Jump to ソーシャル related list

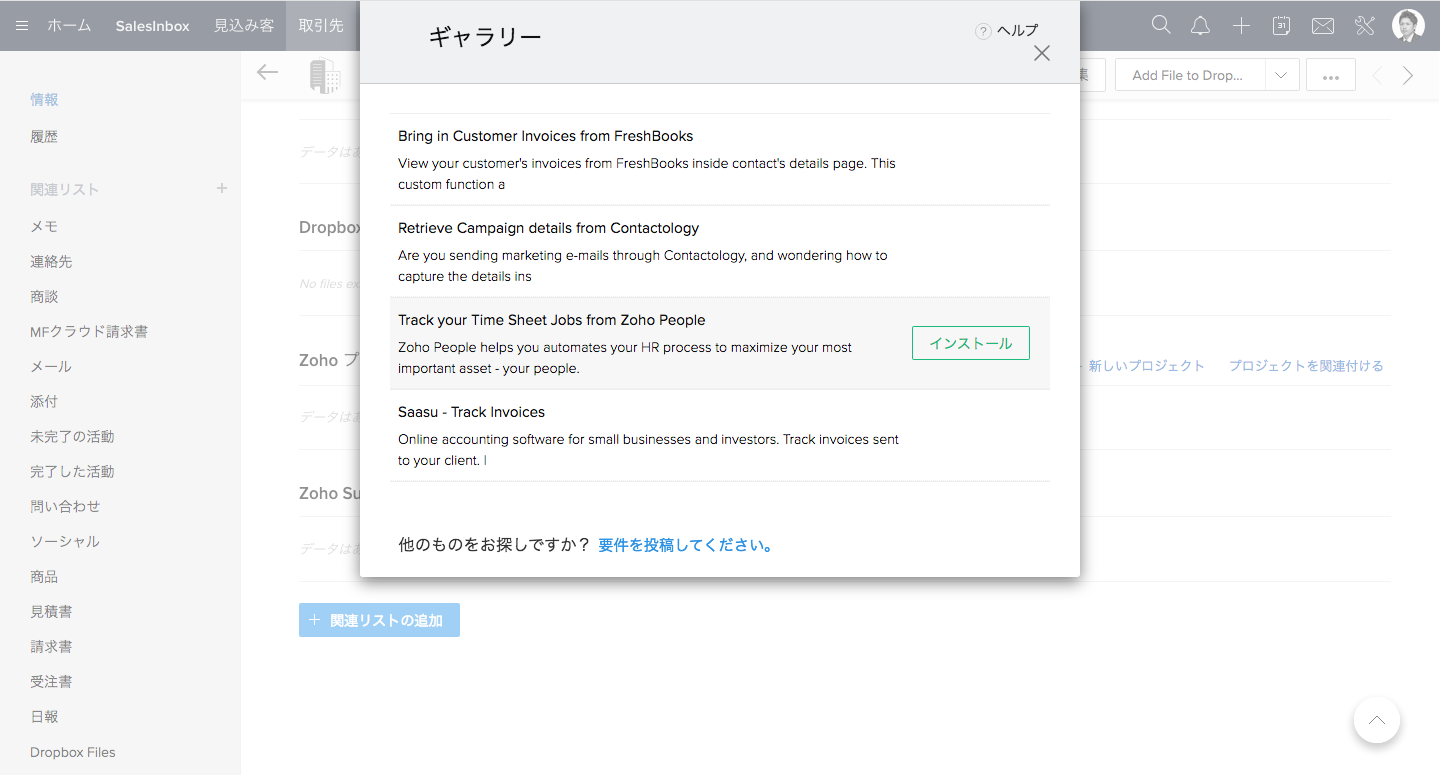click(65, 541)
